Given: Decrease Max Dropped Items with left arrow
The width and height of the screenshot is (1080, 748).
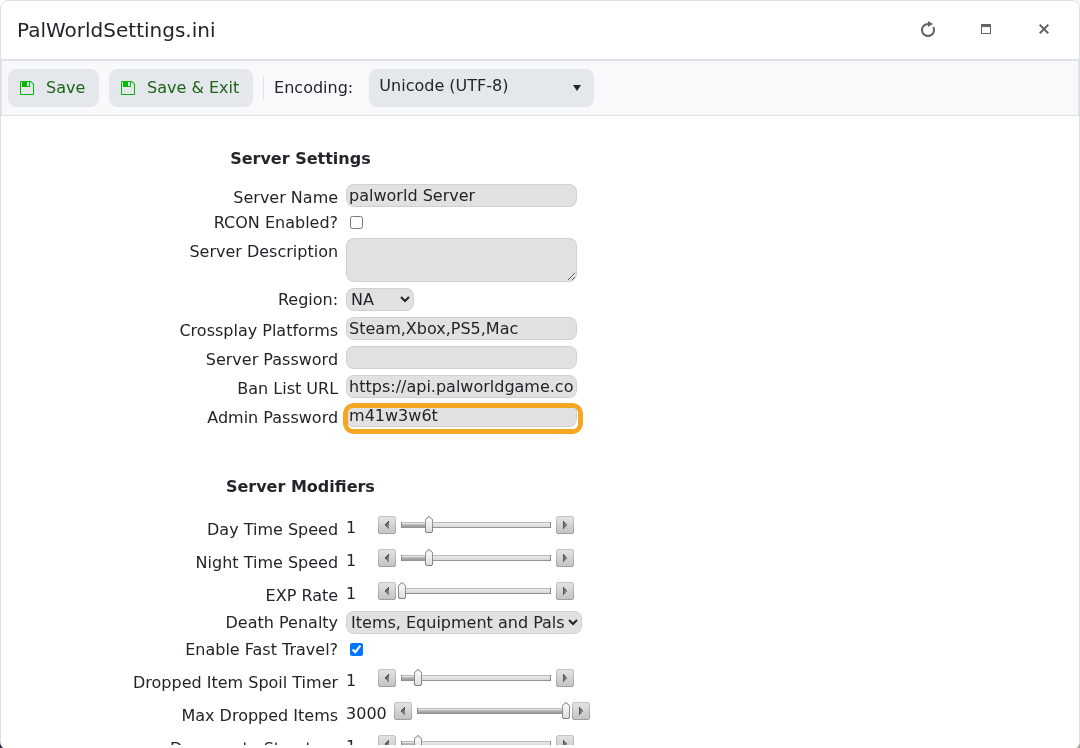Looking at the screenshot, I should click(403, 711).
